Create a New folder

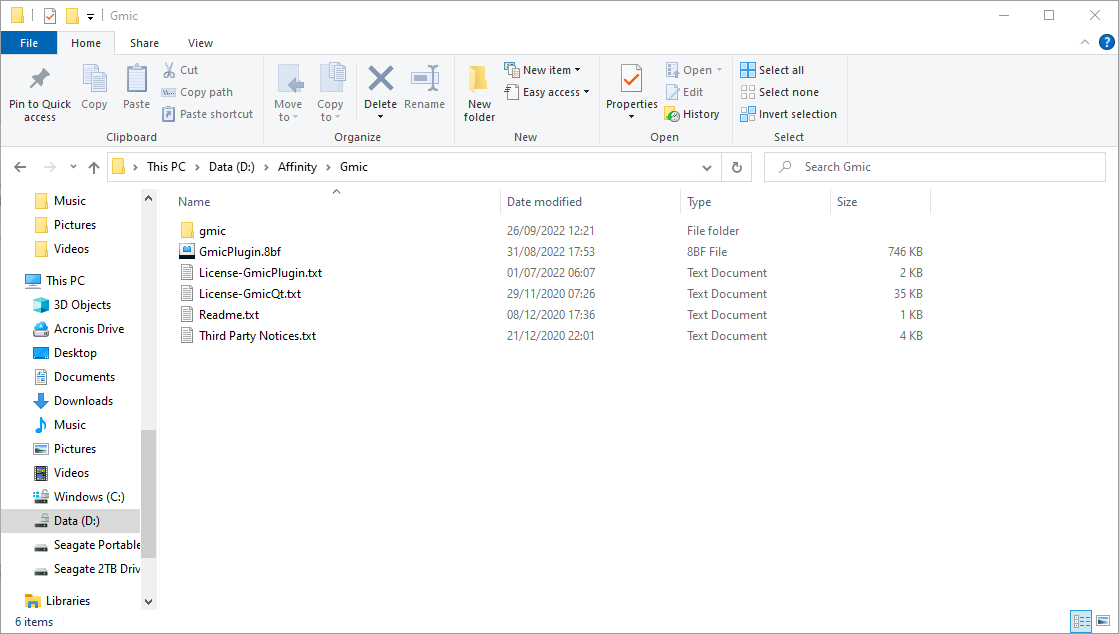click(479, 93)
